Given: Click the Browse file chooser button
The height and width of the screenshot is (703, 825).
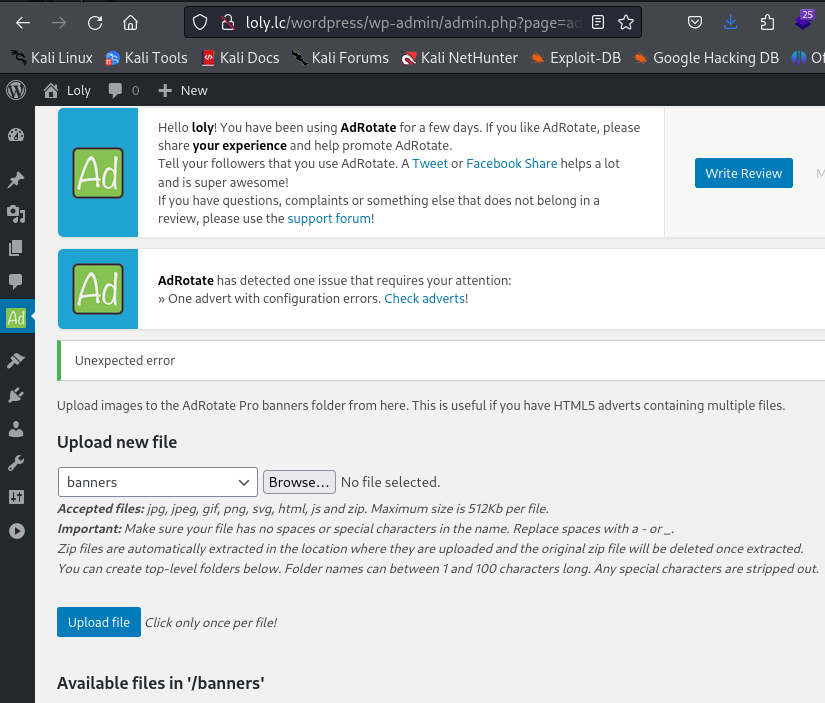Looking at the screenshot, I should (299, 482).
